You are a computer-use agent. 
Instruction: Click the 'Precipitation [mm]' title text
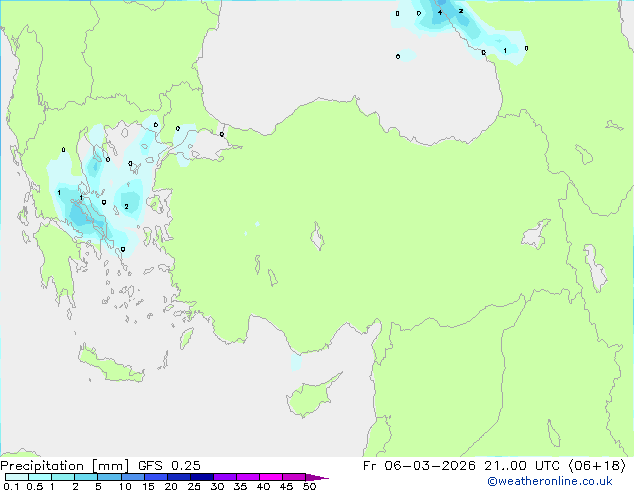(x=64, y=466)
